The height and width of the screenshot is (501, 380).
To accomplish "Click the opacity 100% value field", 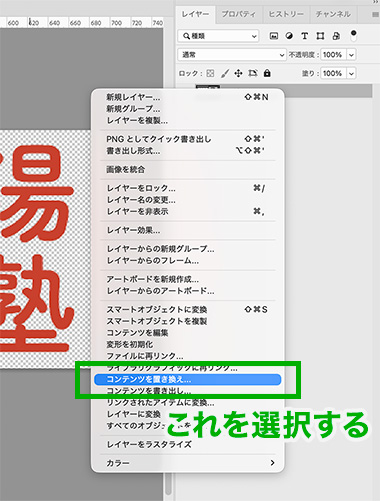I will pos(333,55).
